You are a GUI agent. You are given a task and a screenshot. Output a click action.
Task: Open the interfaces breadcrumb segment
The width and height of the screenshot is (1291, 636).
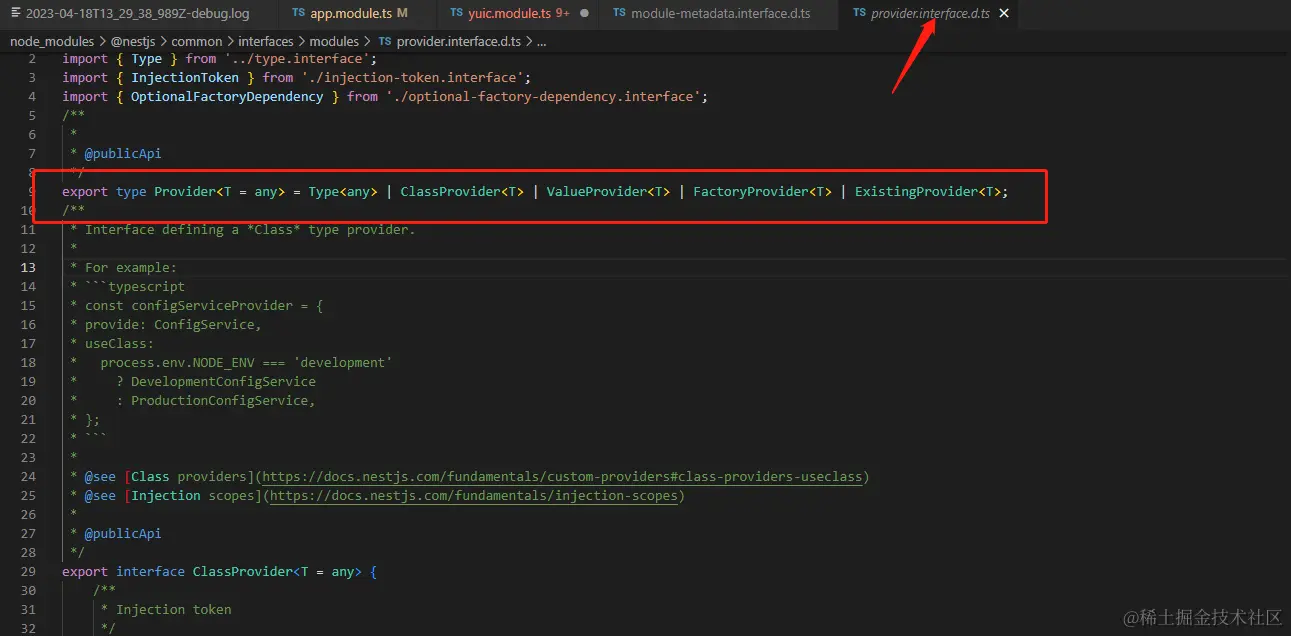[266, 41]
